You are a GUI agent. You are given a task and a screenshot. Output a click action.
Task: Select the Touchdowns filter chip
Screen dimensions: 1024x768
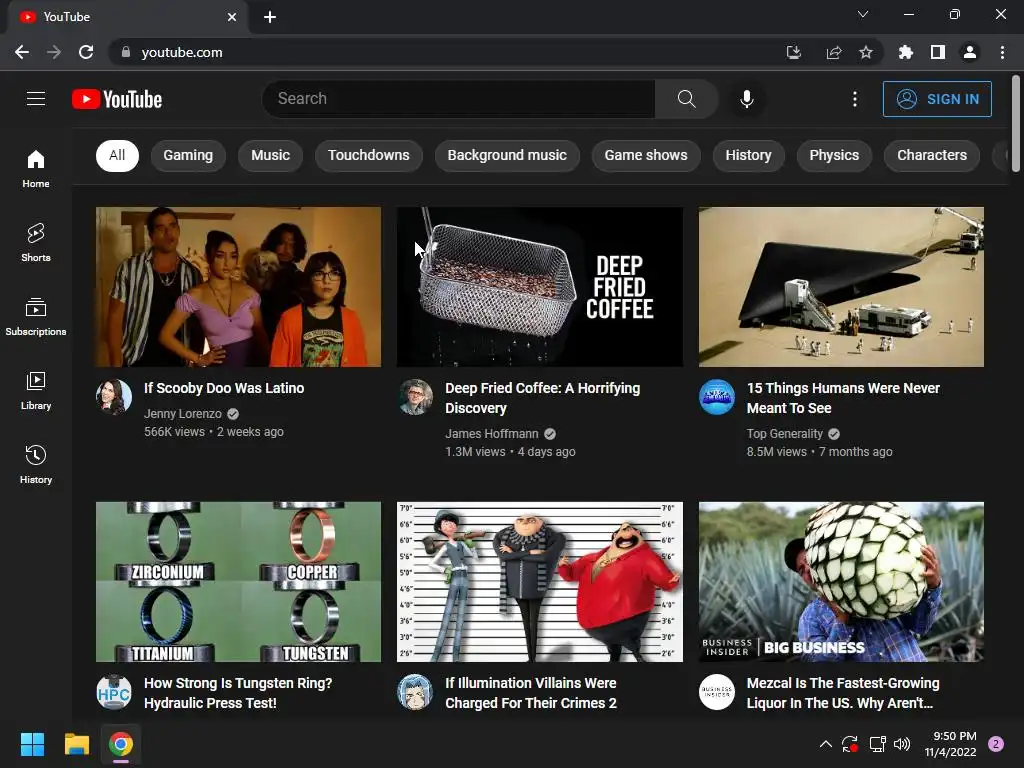click(368, 155)
